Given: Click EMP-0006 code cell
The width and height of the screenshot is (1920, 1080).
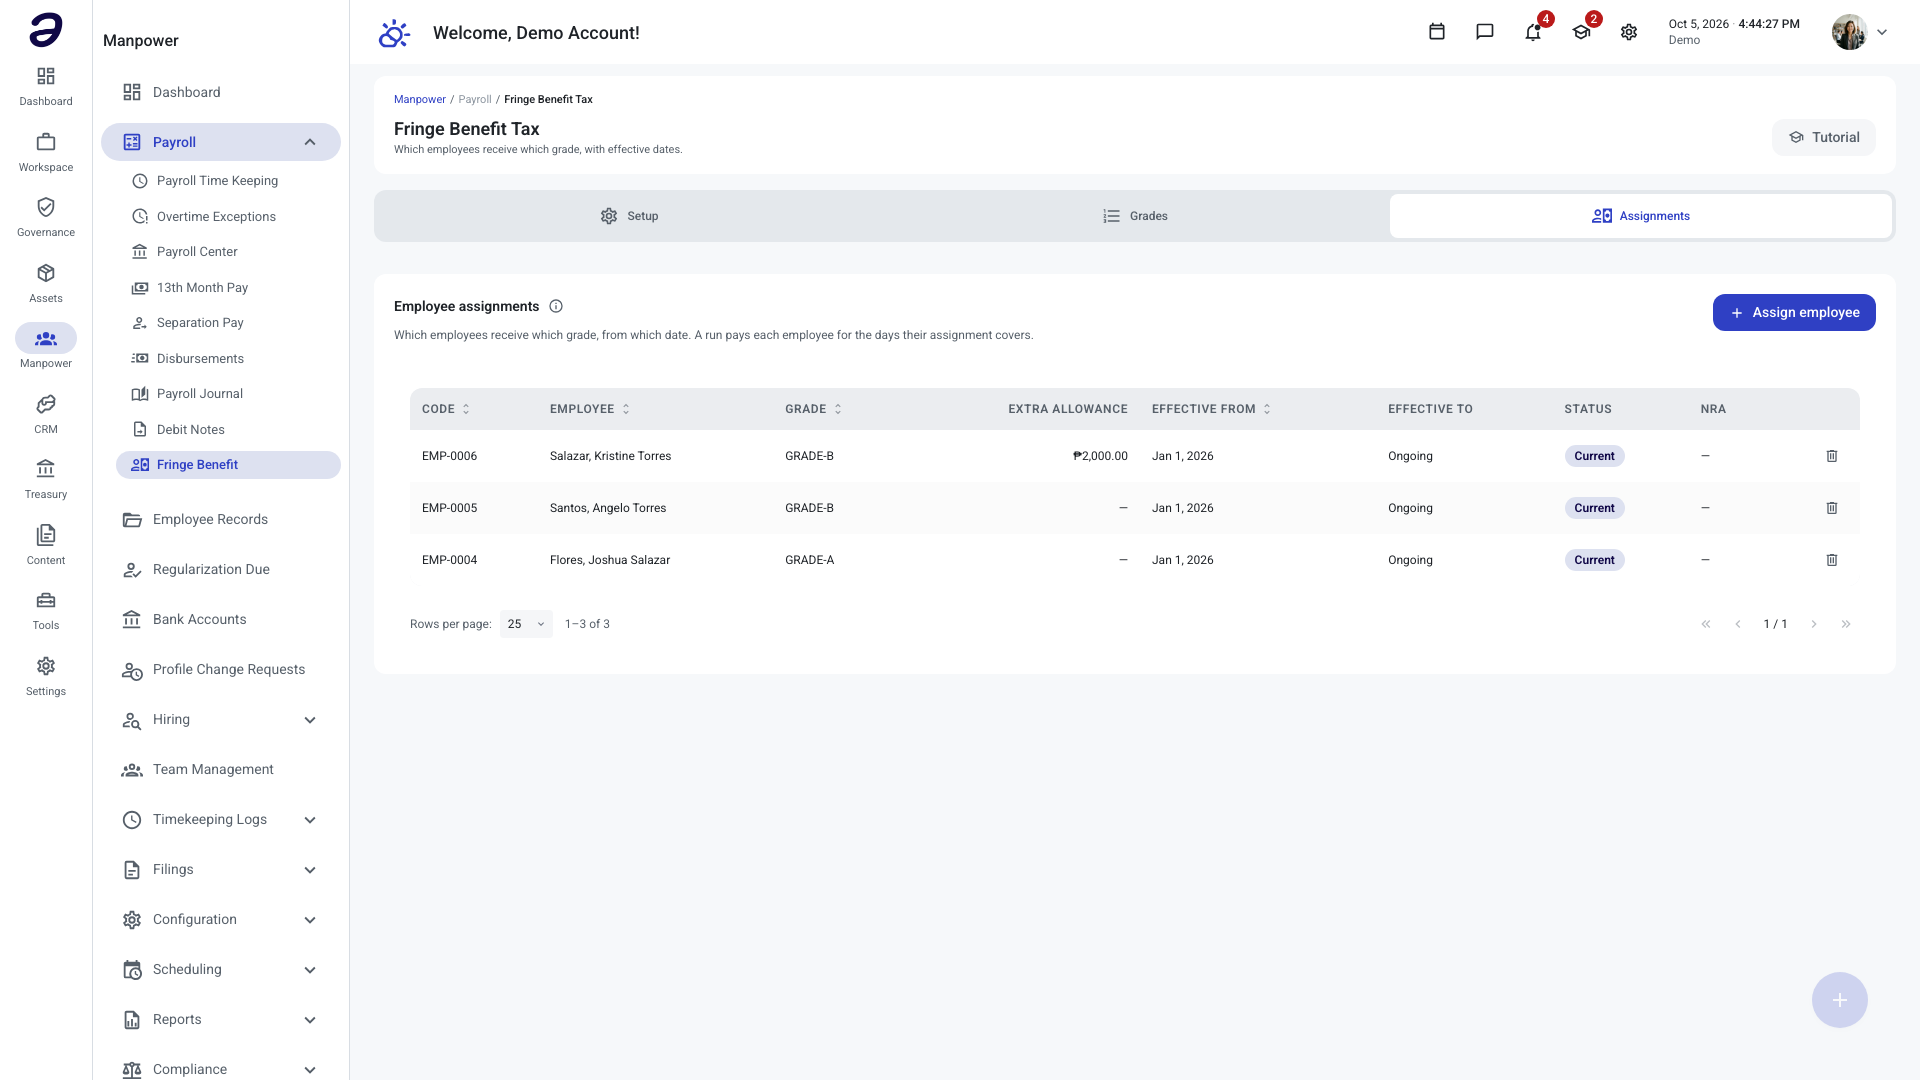Looking at the screenshot, I should click(x=449, y=456).
